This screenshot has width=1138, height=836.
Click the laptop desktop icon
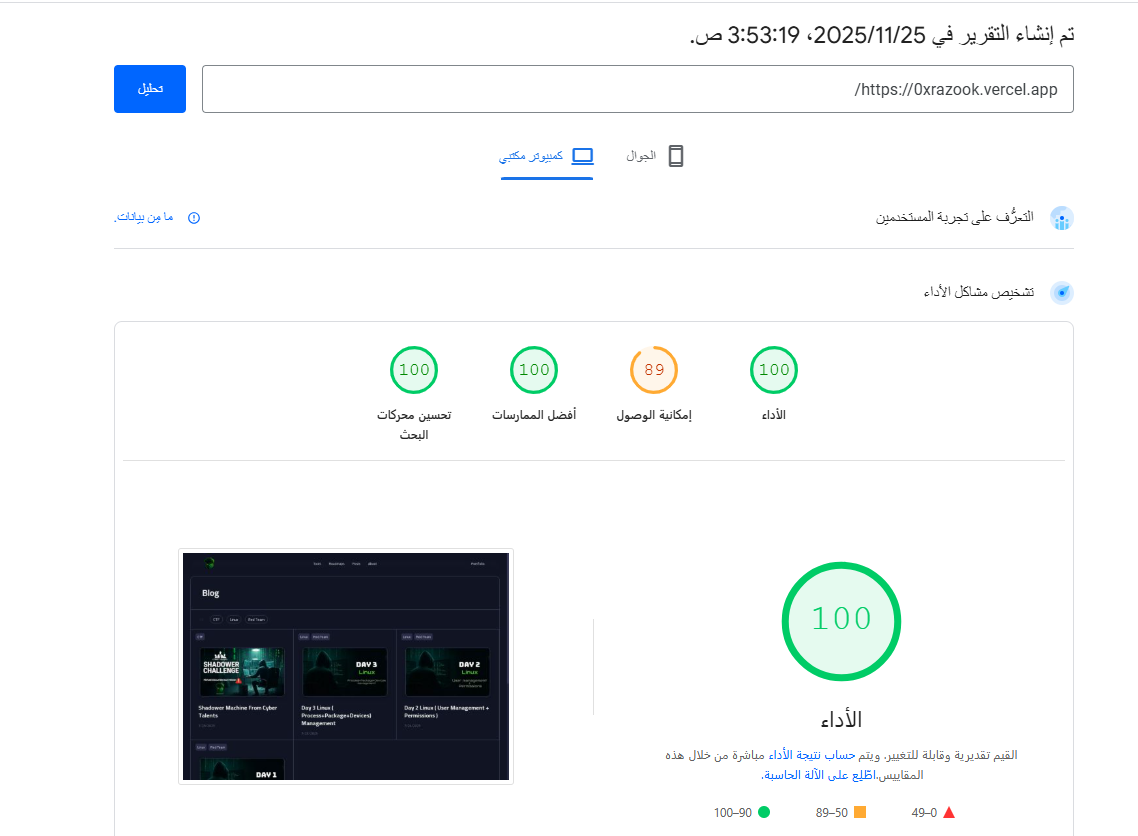(583, 156)
